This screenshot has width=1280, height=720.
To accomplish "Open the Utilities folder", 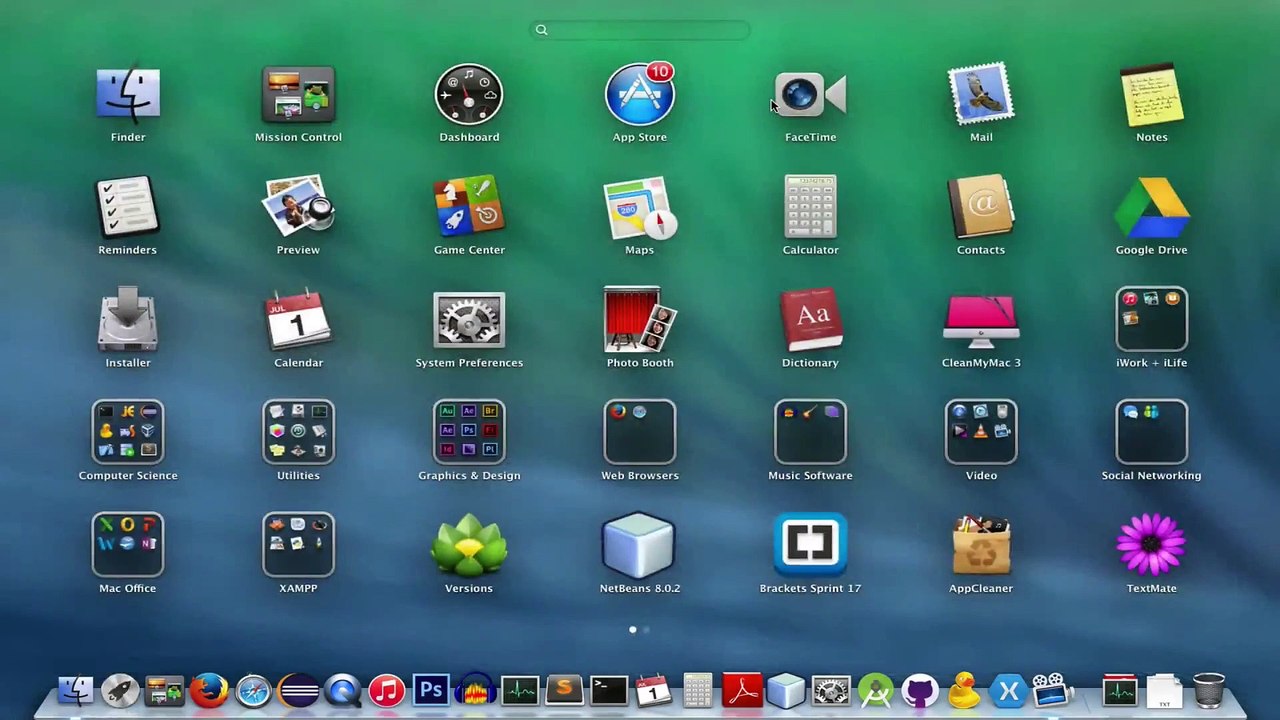I will click(x=298, y=433).
